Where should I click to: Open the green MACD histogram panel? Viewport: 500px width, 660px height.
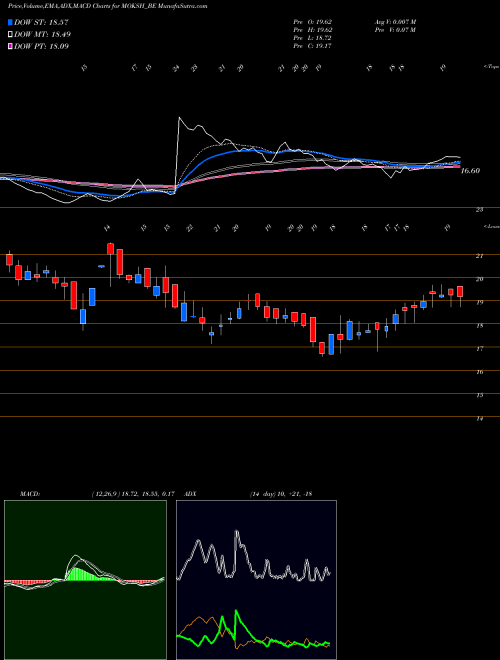85,580
